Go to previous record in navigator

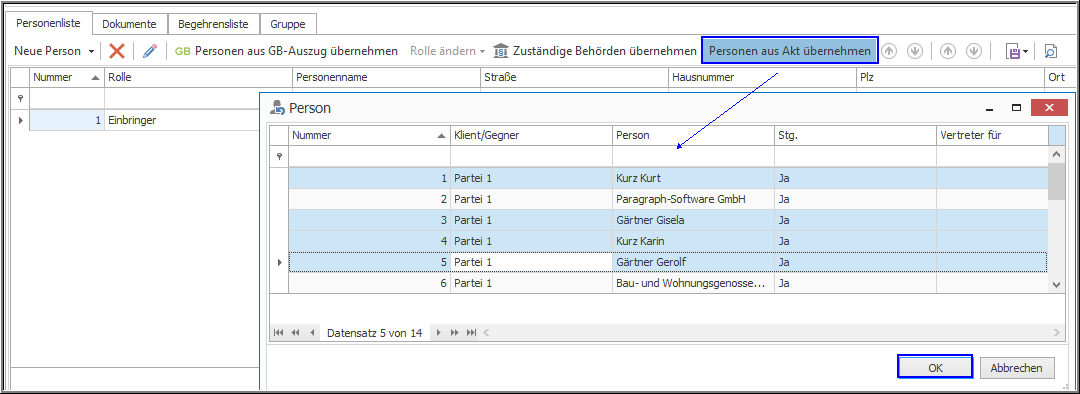(x=312, y=333)
